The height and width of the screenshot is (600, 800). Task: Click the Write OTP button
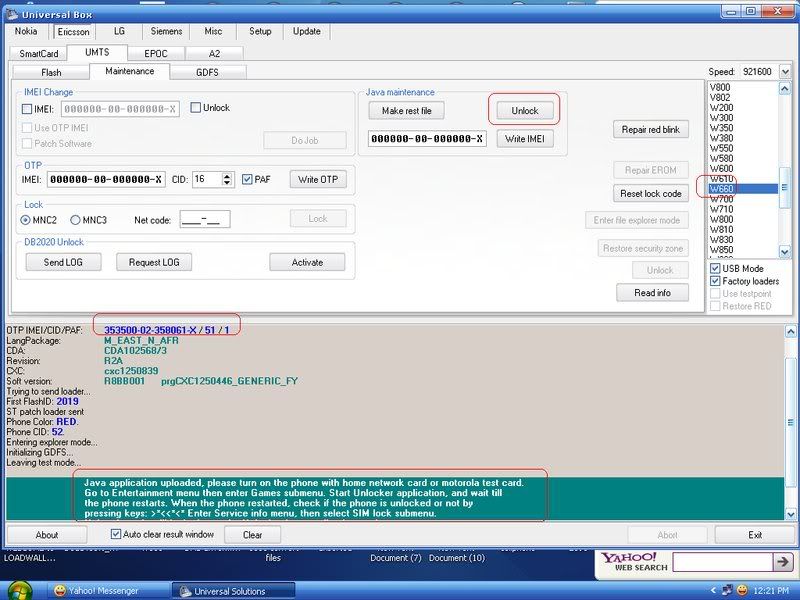click(318, 179)
